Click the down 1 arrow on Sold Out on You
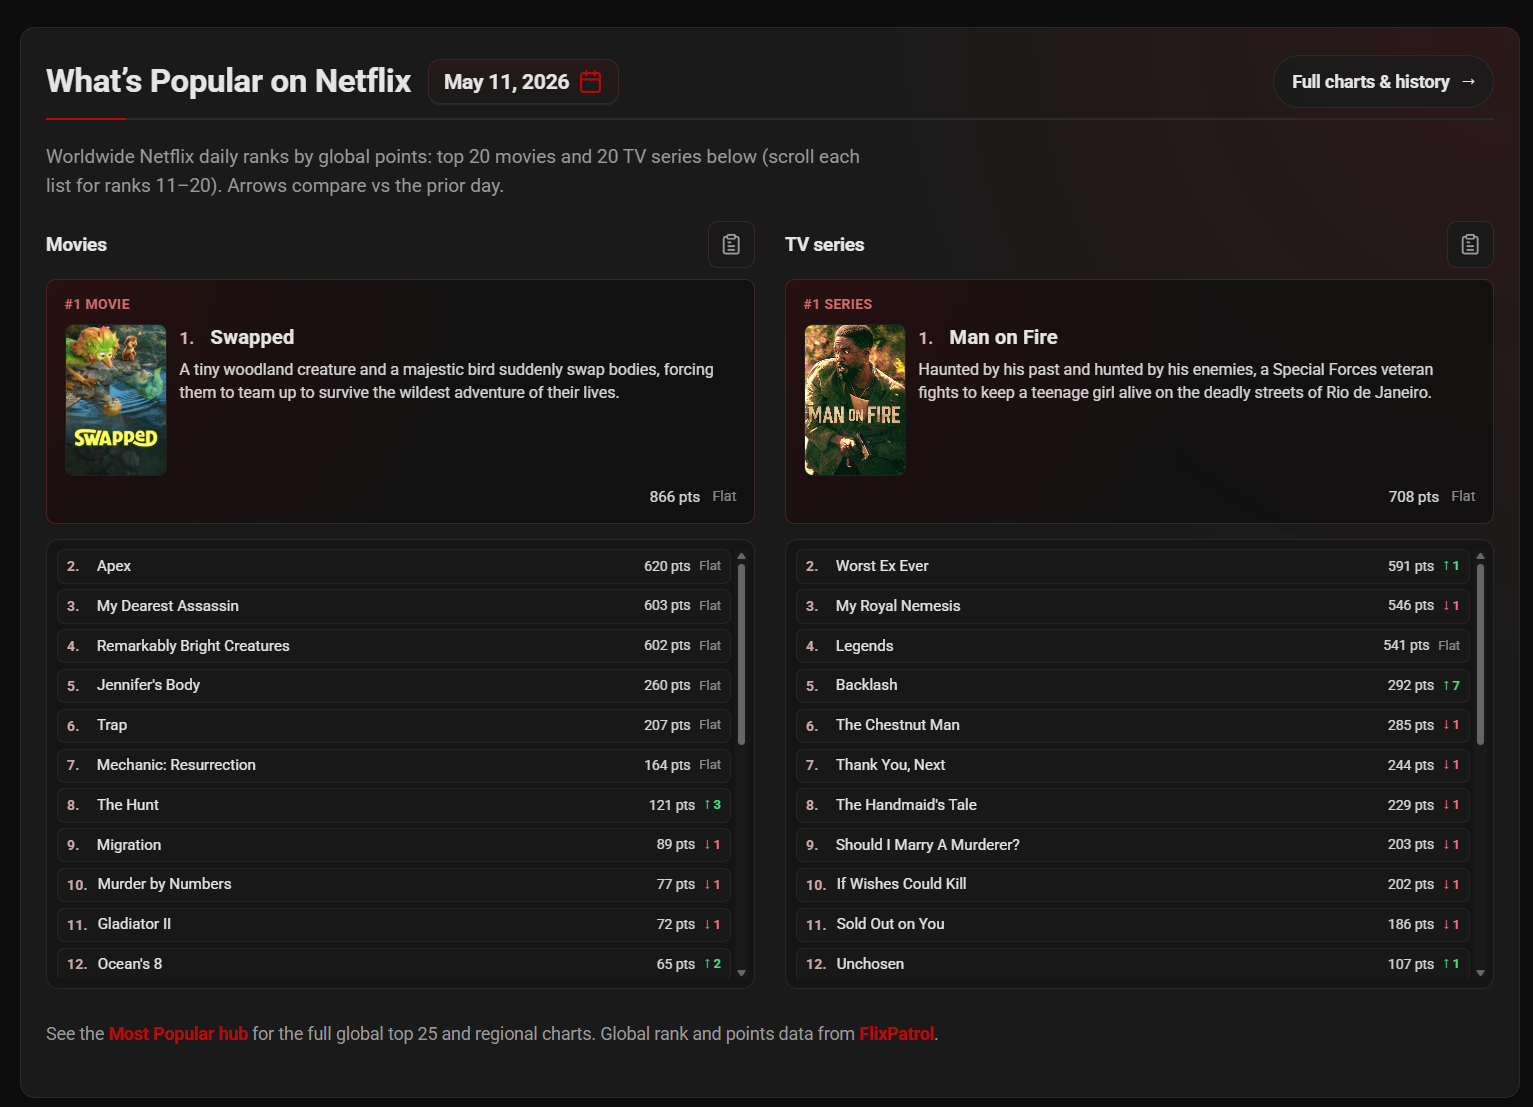This screenshot has width=1533, height=1107. (x=1451, y=924)
